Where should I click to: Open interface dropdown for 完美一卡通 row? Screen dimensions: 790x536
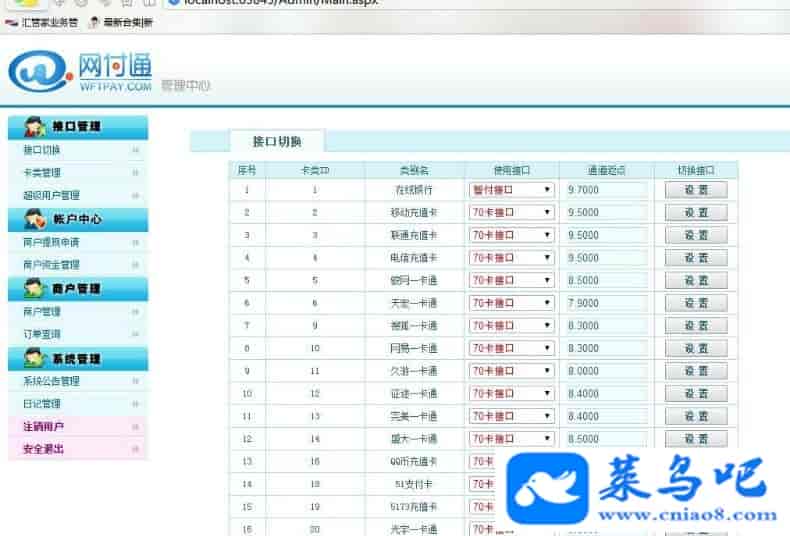click(511, 417)
